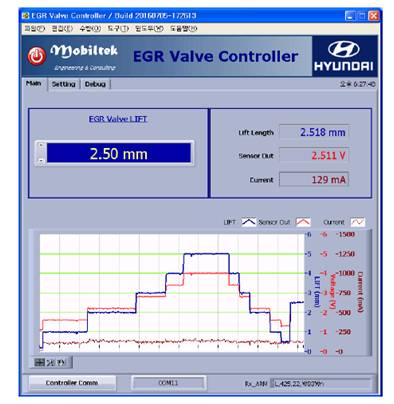The height and width of the screenshot is (404, 394).
Task: Switch to the Setting tab
Action: (x=63, y=84)
